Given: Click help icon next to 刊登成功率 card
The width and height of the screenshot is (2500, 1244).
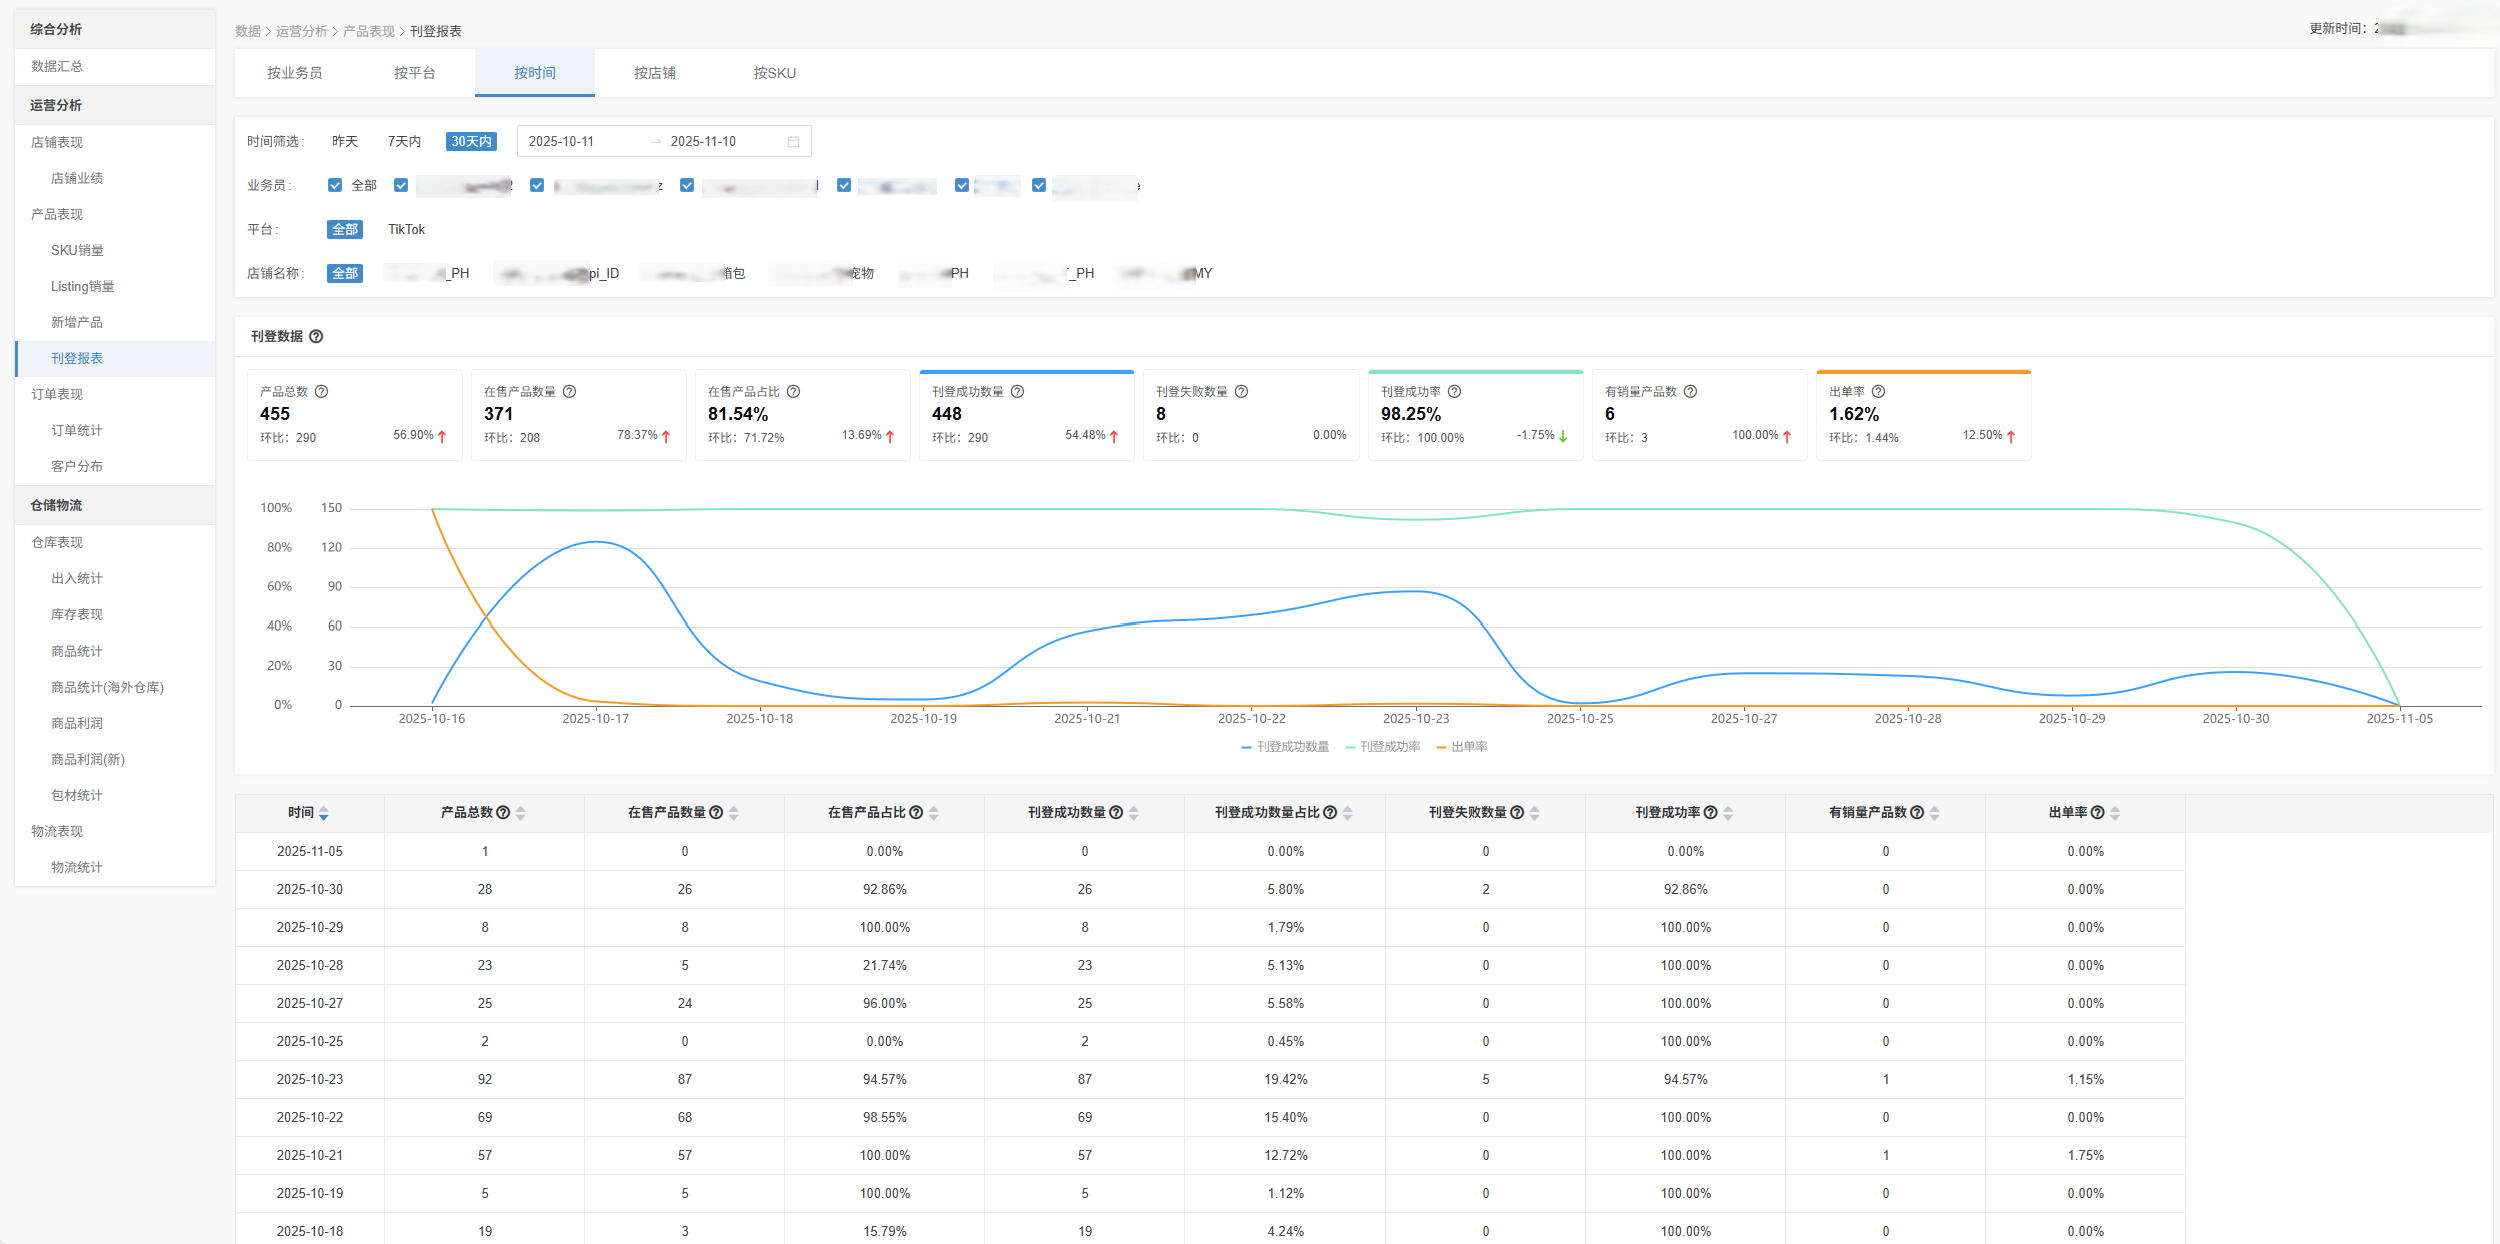Looking at the screenshot, I should pos(1455,392).
